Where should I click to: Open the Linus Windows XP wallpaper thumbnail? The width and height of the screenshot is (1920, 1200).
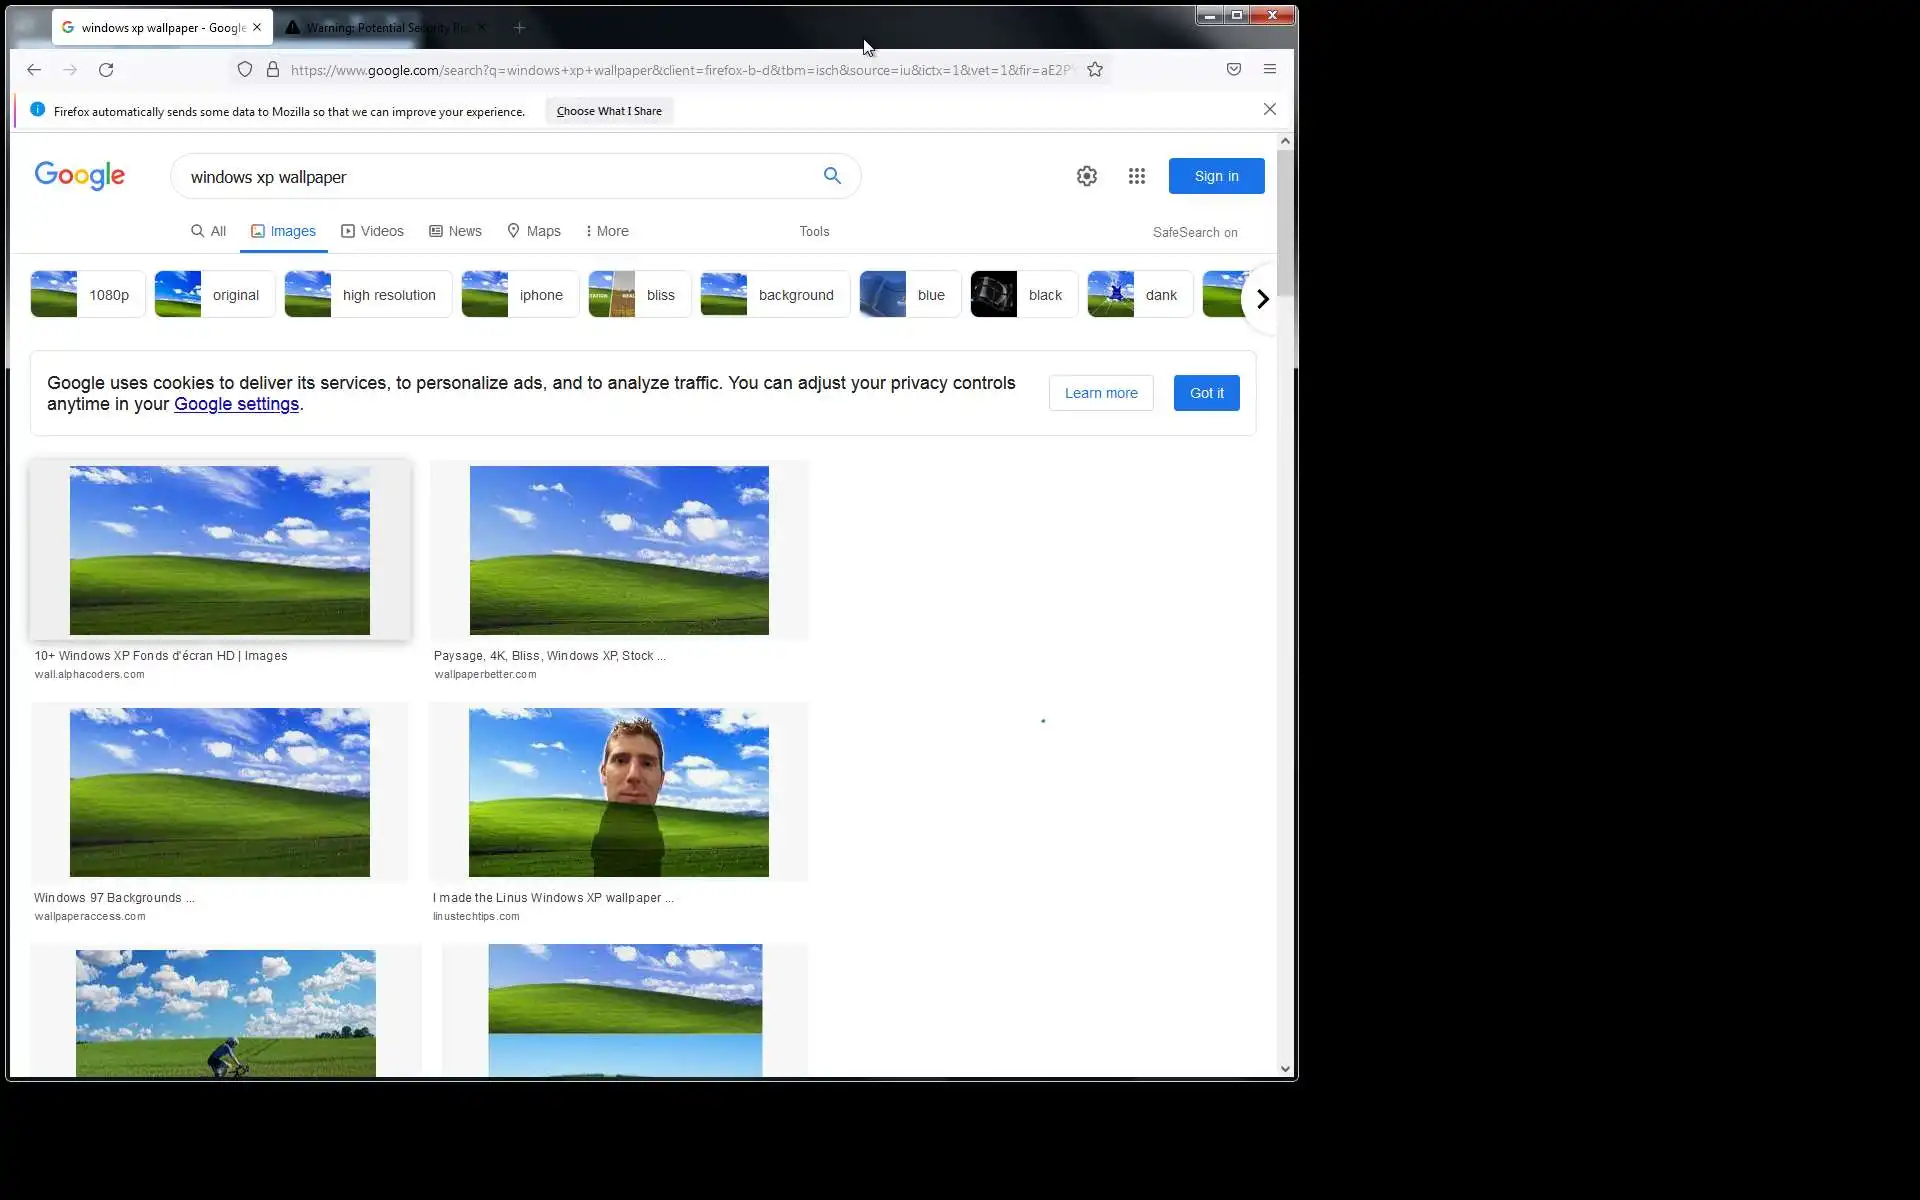click(x=618, y=792)
